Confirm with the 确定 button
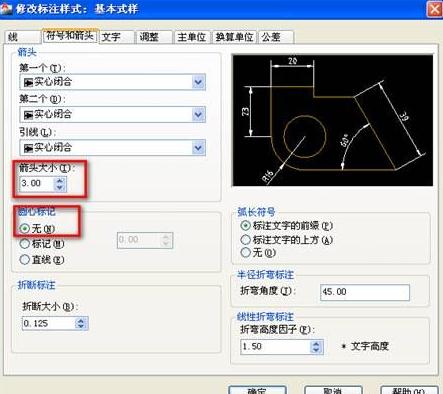This screenshot has height=394, width=443. pos(257,390)
